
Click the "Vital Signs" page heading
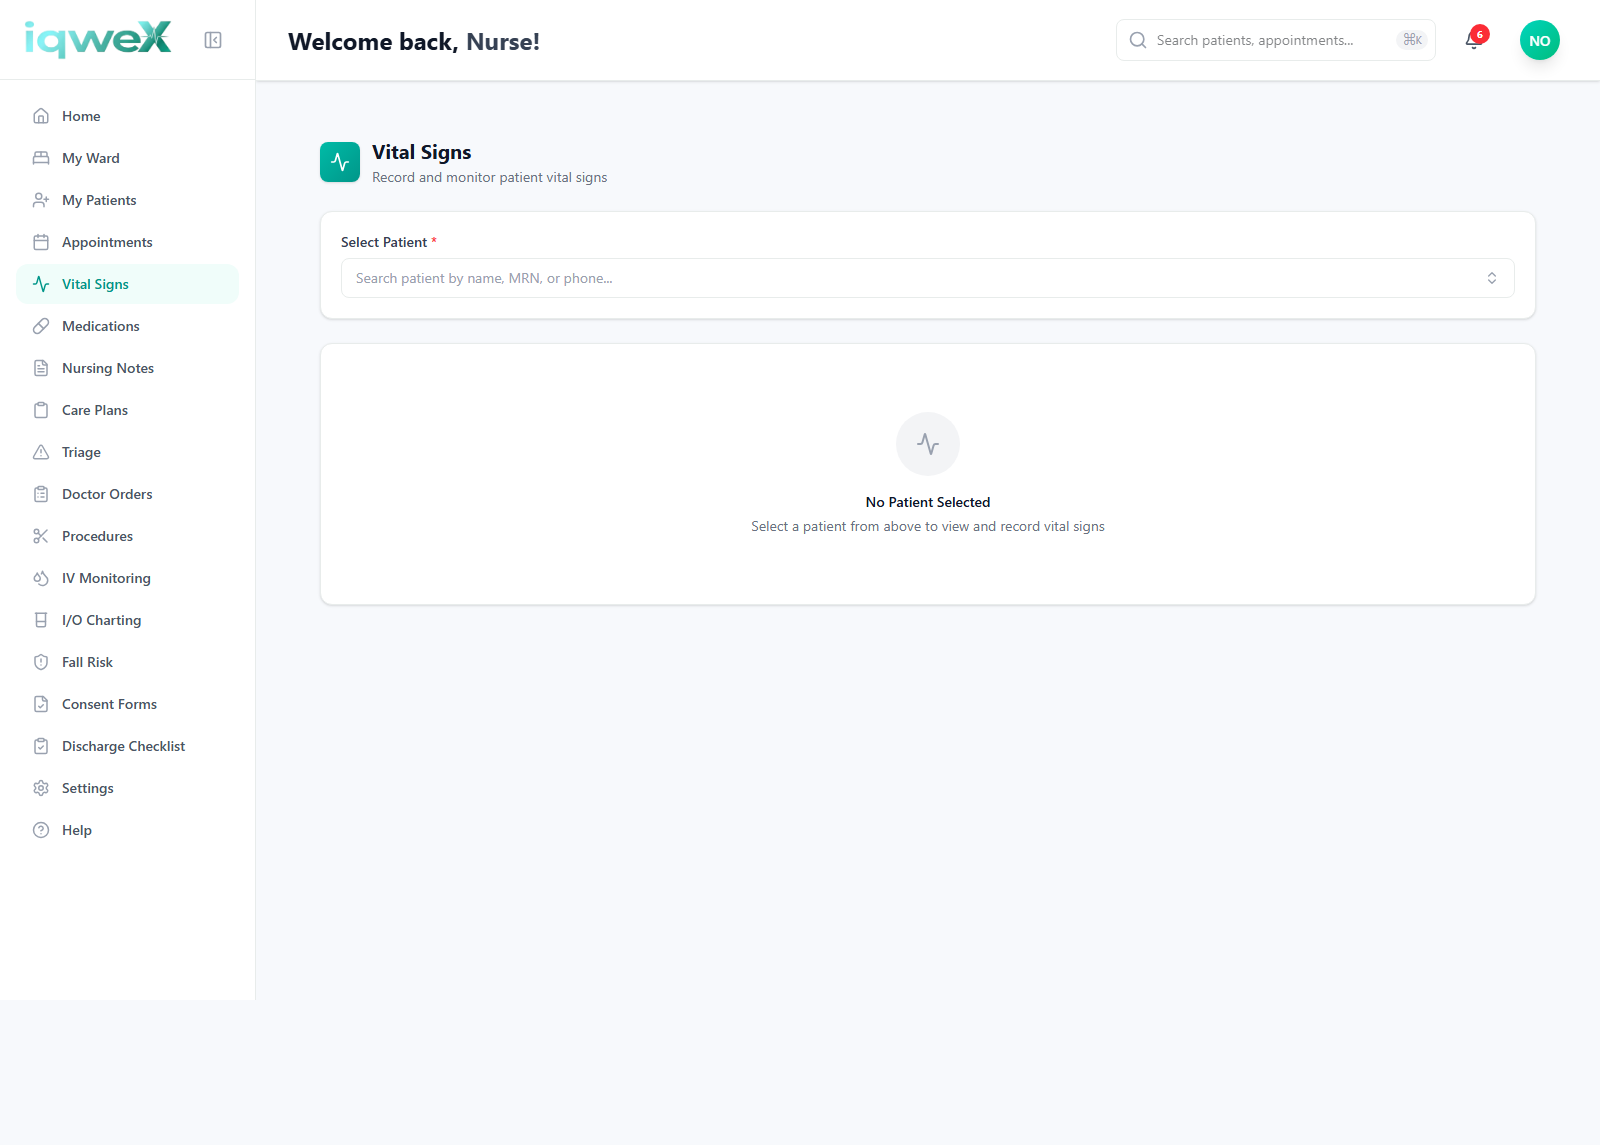(x=422, y=152)
